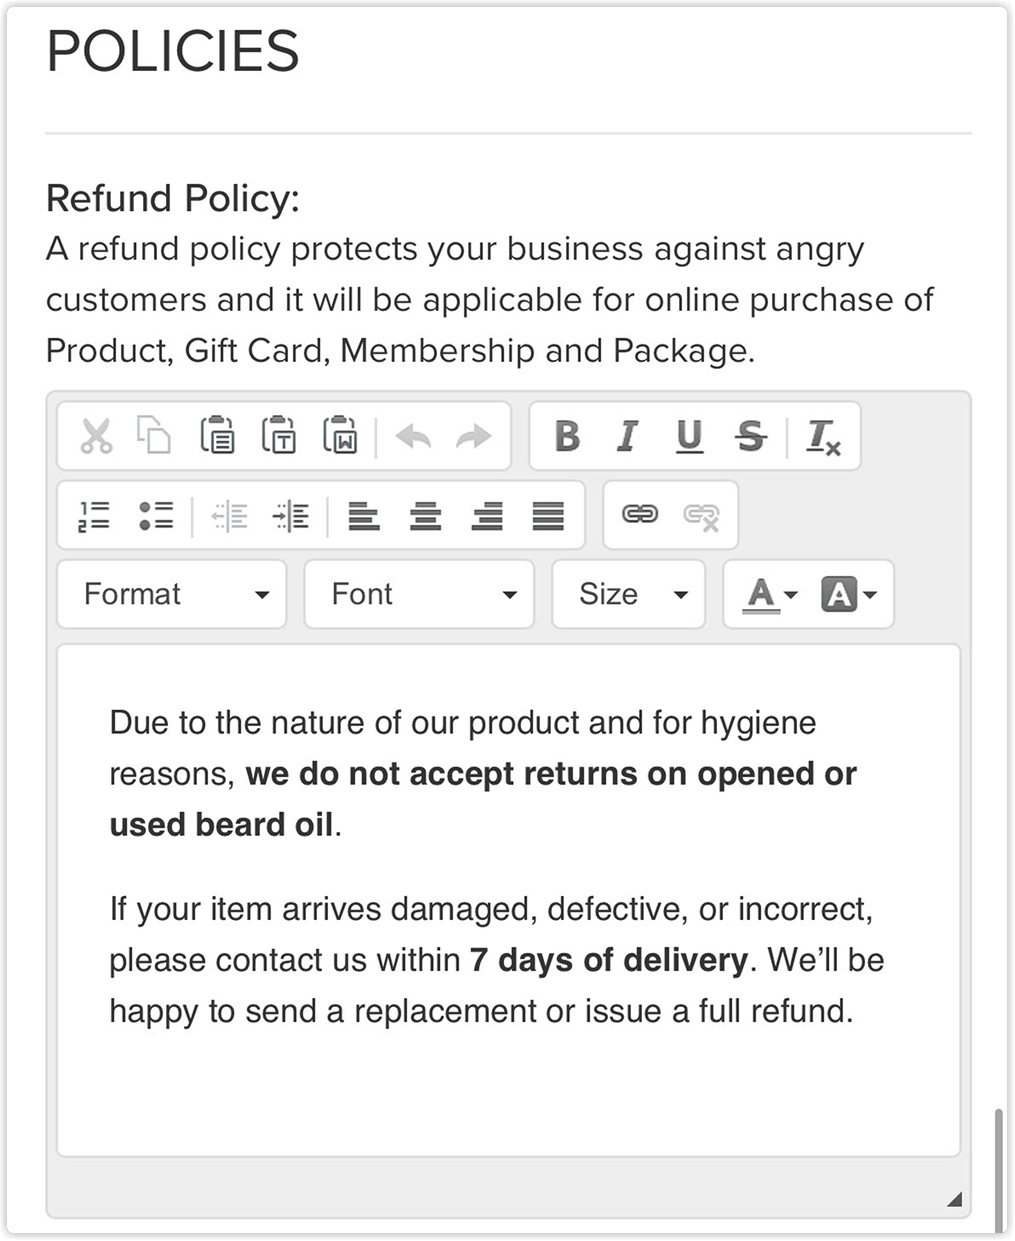Click the Copy icon in toolbar
The image size is (1015, 1241).
(154, 436)
